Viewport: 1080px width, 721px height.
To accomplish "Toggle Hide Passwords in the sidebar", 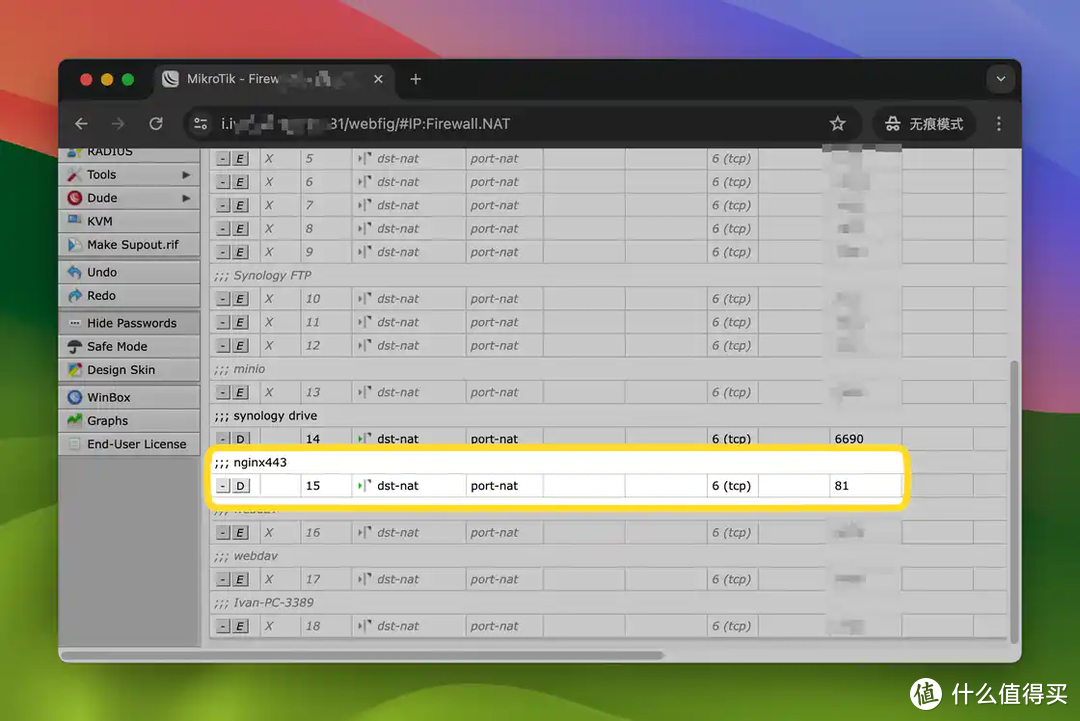I will coord(131,323).
